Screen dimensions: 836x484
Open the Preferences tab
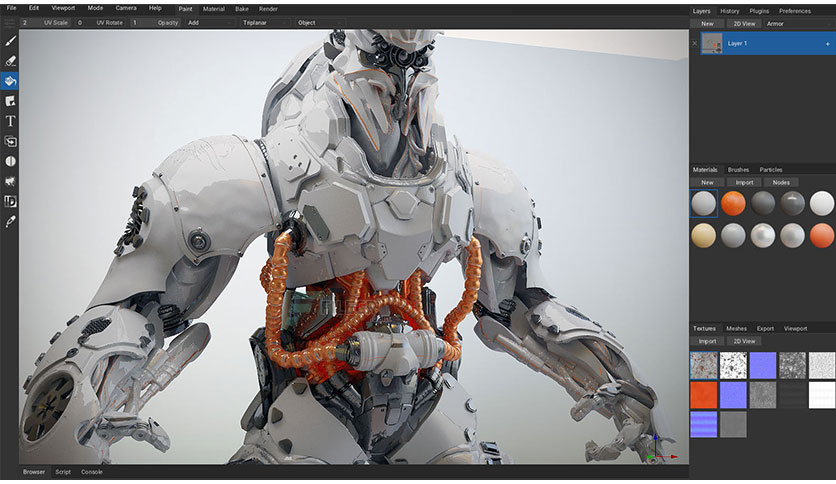794,11
